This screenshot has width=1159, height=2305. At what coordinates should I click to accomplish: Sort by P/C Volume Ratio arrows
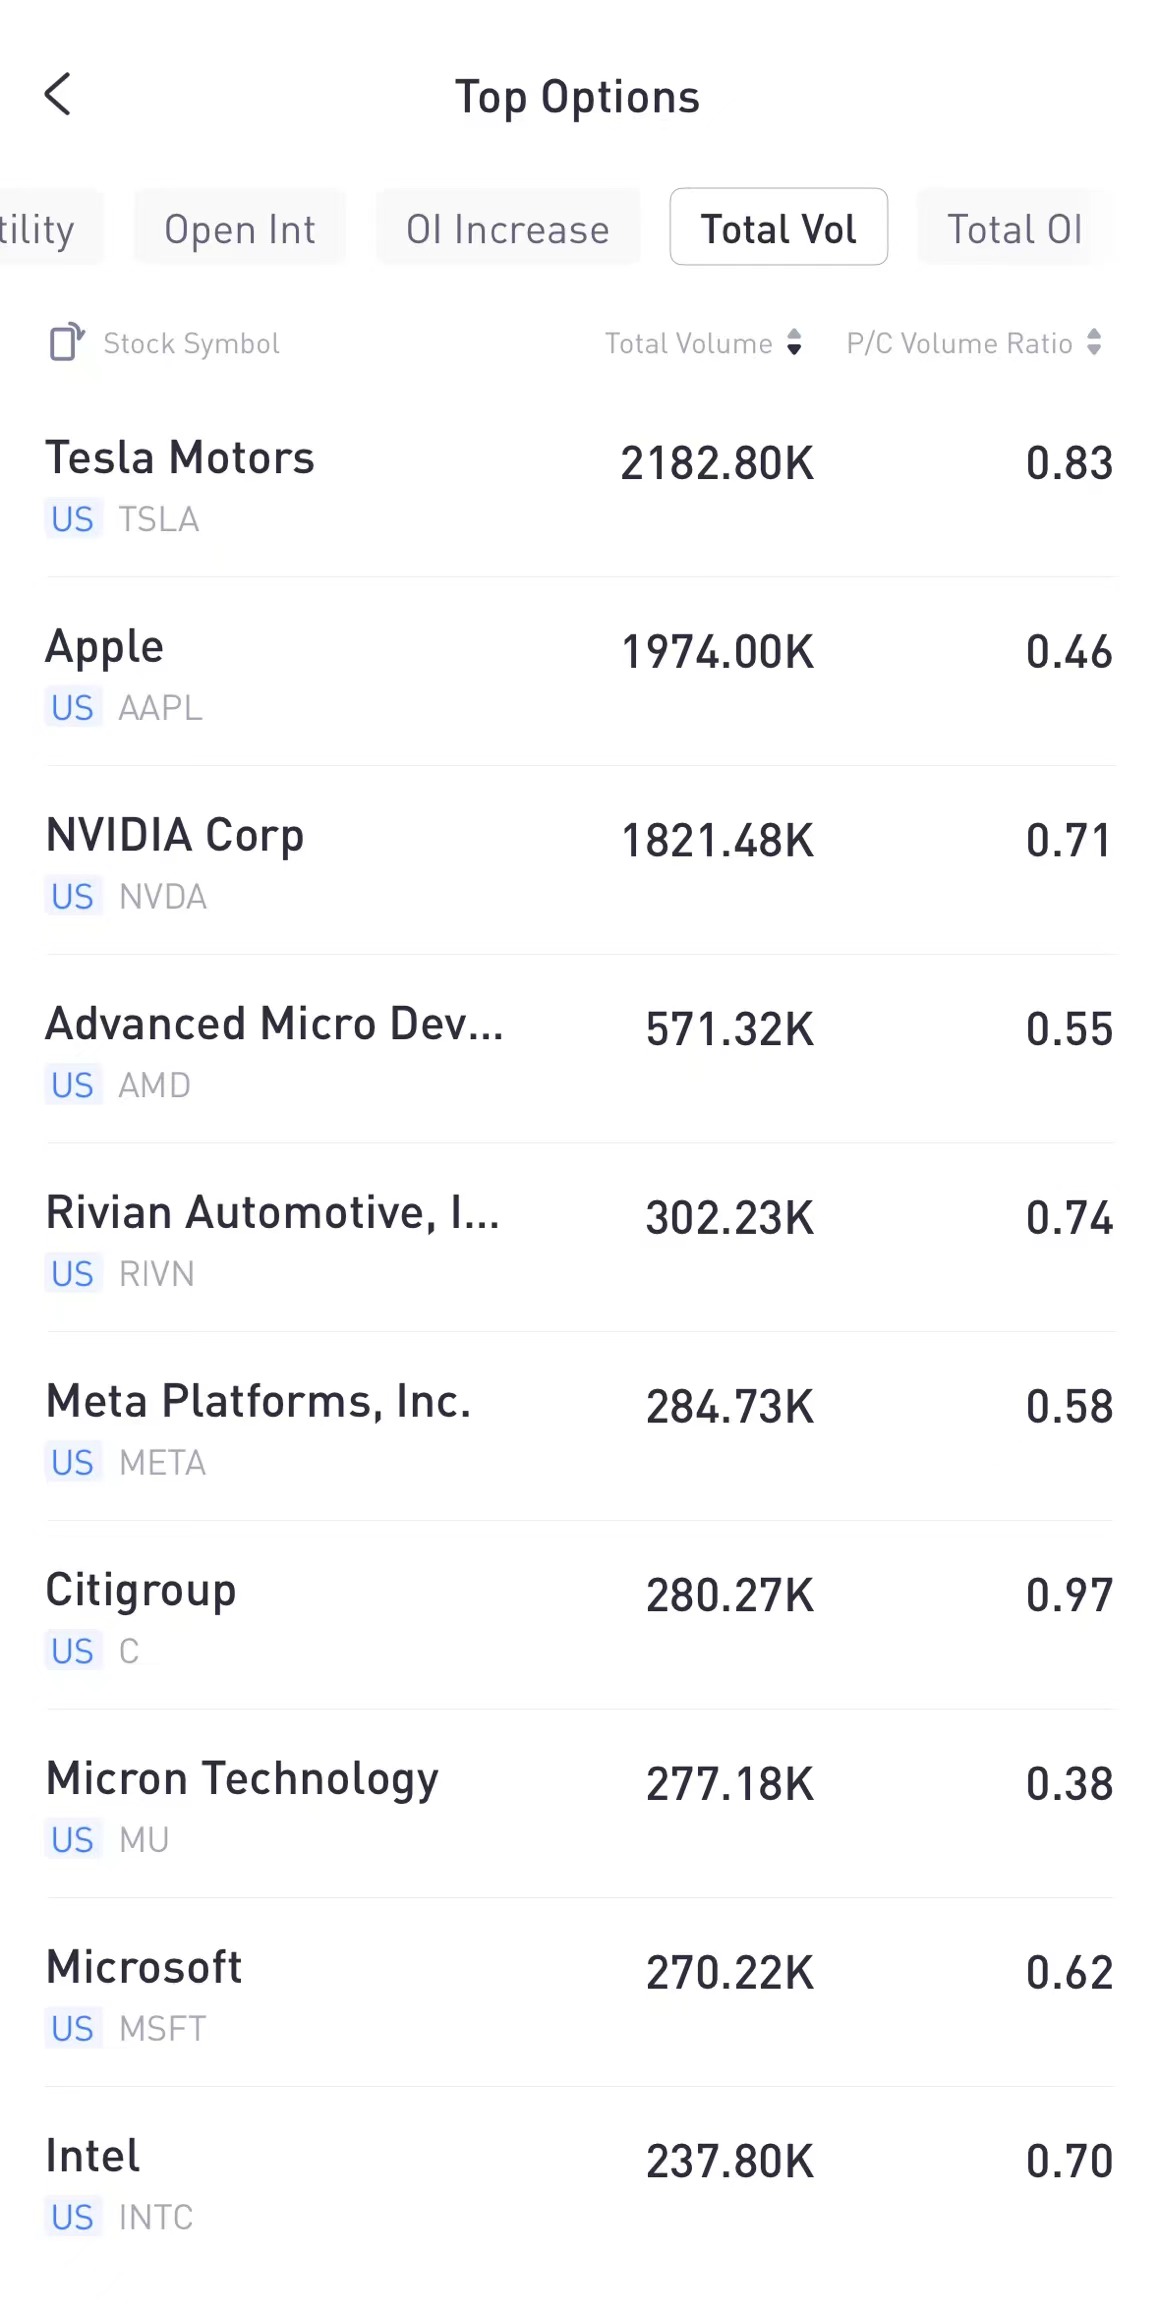pyautogui.click(x=1094, y=343)
